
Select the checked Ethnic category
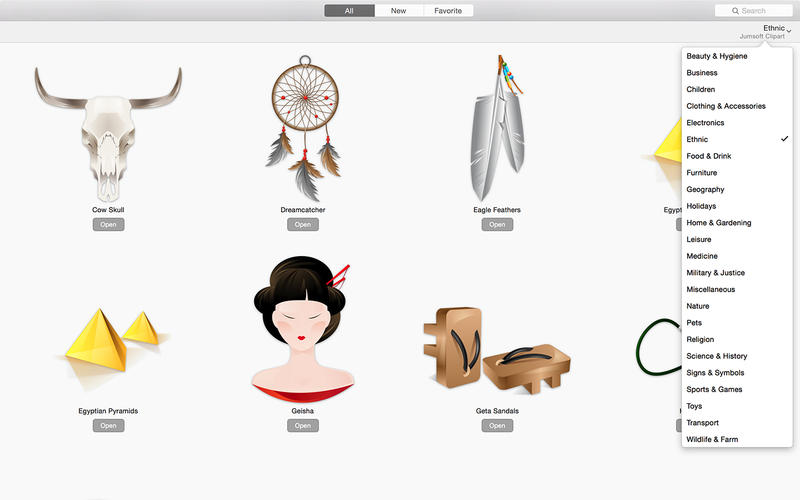coord(737,139)
